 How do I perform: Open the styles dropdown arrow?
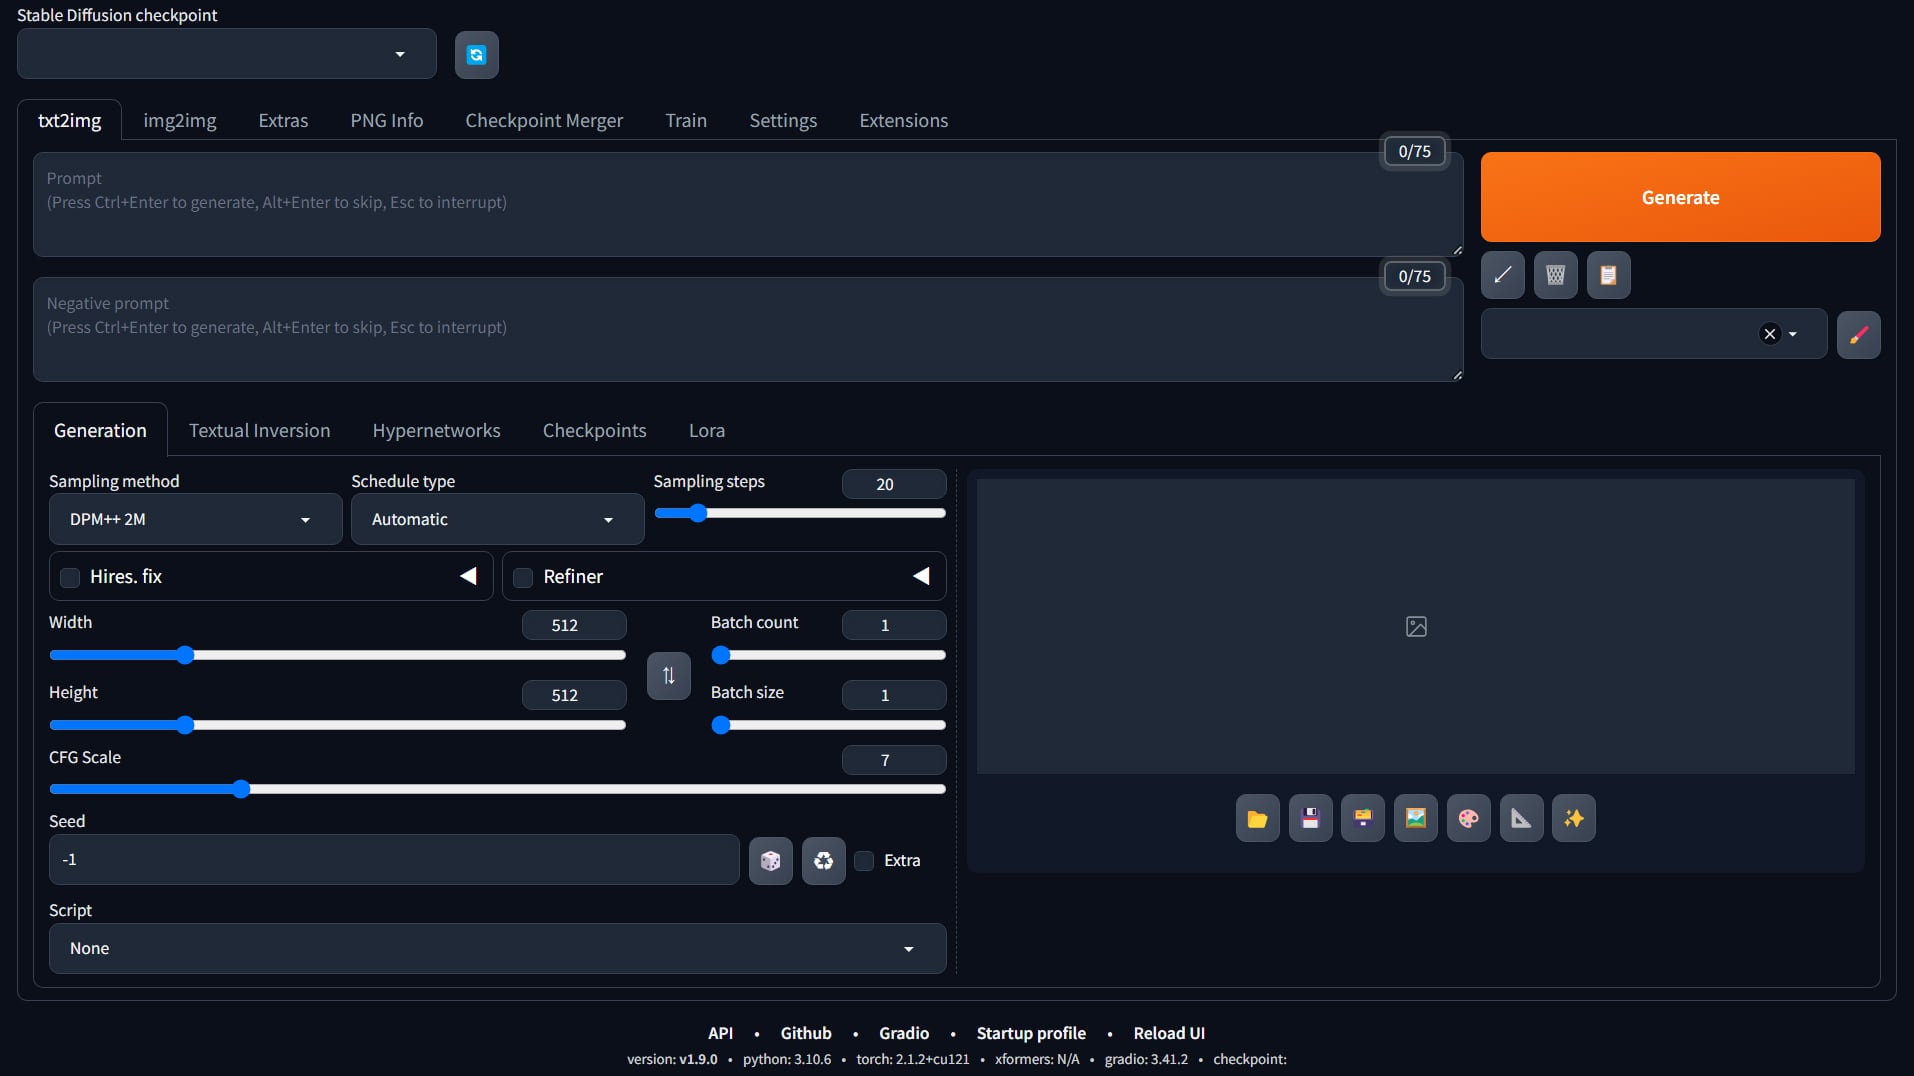1793,334
